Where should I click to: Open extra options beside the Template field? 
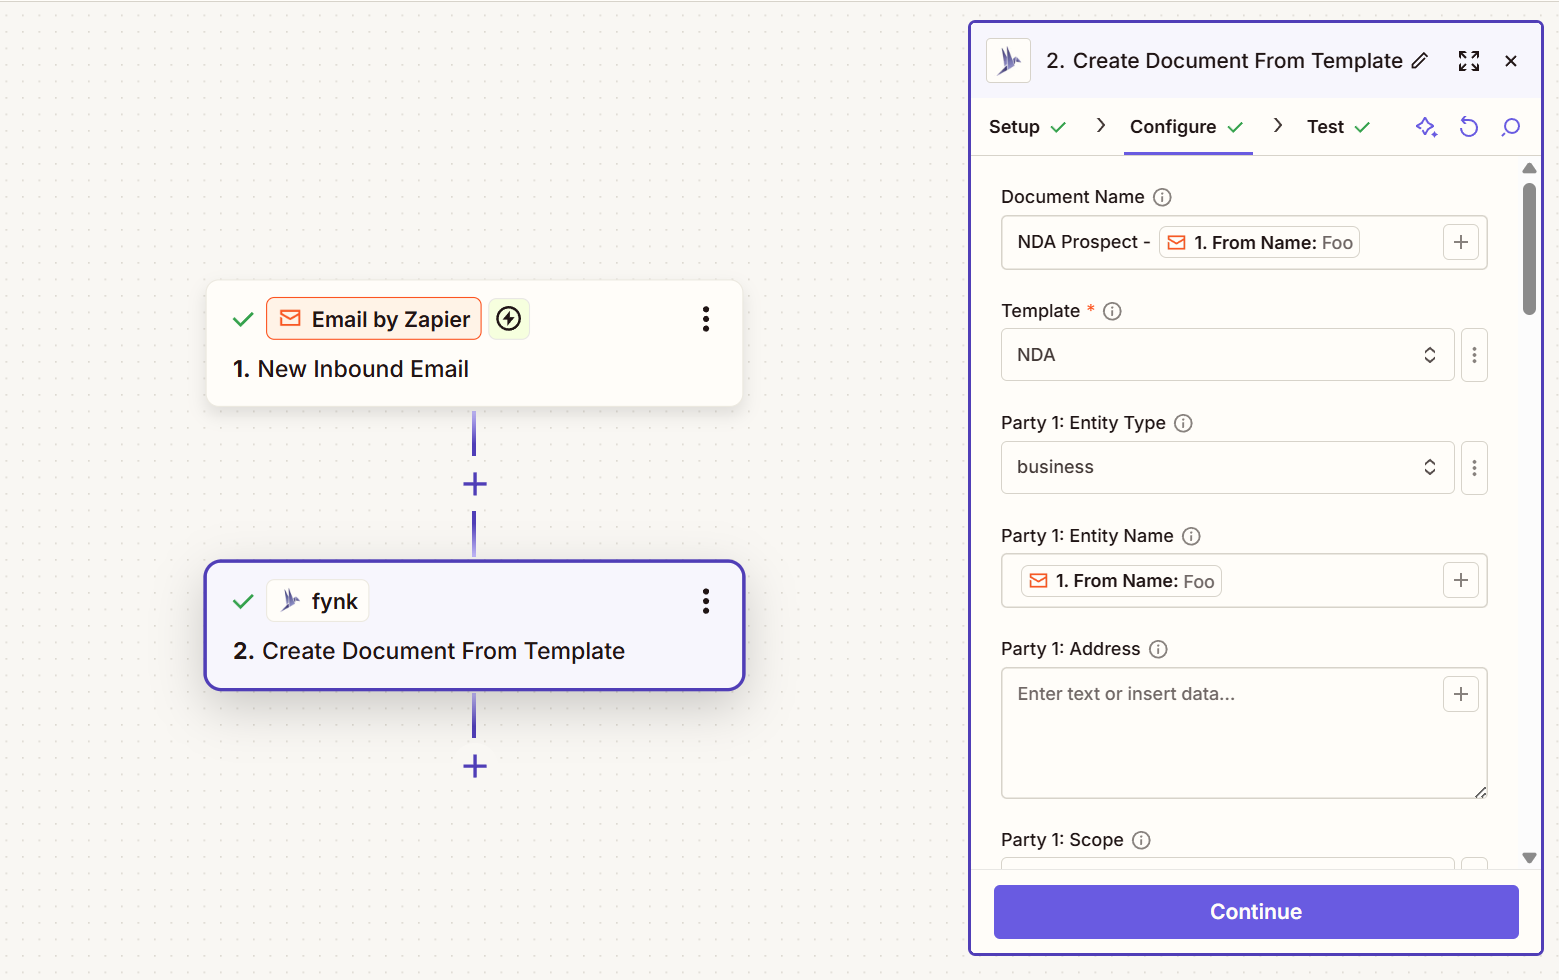(x=1474, y=354)
